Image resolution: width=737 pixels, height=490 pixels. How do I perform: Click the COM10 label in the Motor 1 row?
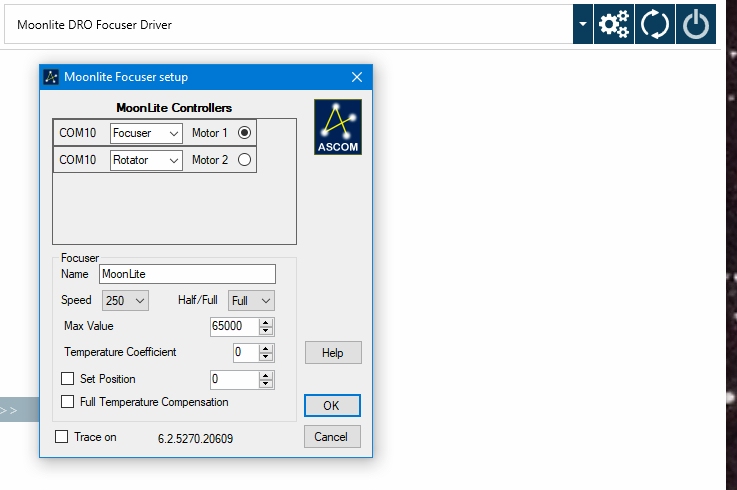[78, 133]
